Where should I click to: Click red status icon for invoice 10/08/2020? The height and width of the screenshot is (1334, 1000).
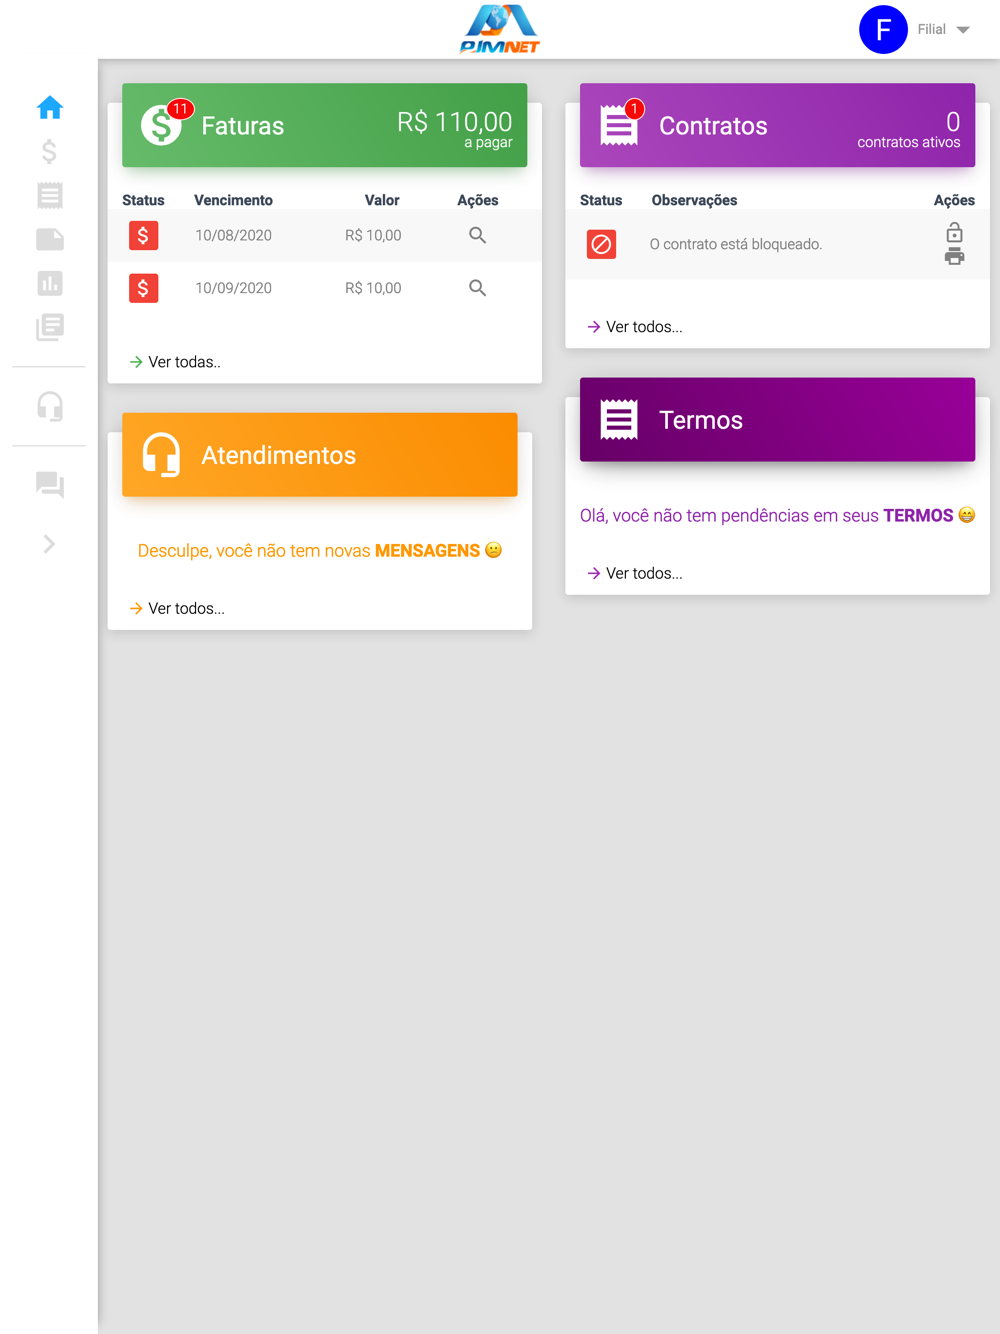click(143, 236)
